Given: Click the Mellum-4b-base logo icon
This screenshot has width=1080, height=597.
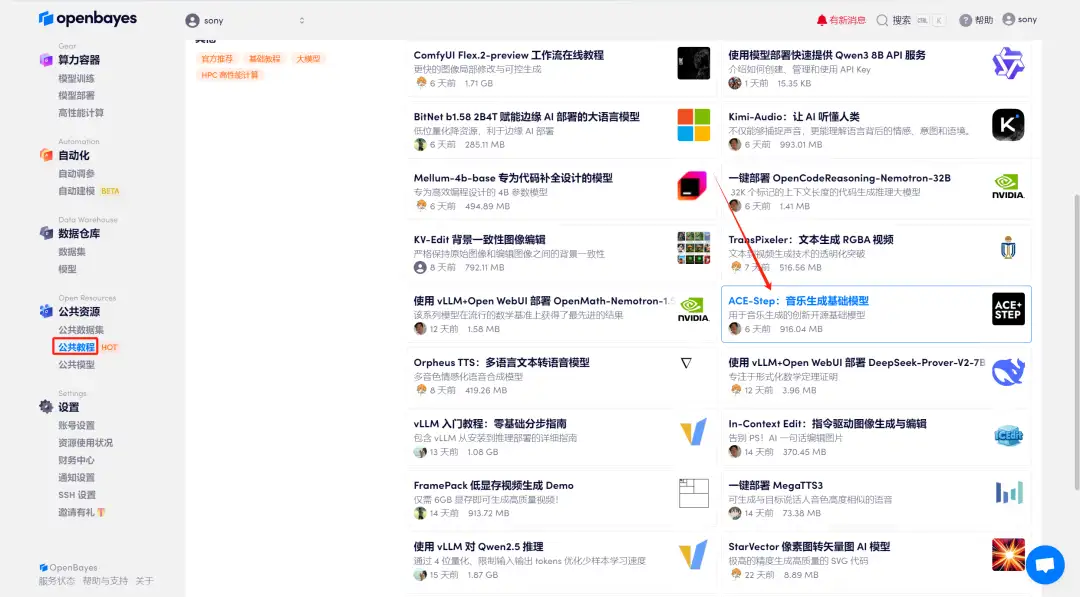Looking at the screenshot, I should (692, 186).
